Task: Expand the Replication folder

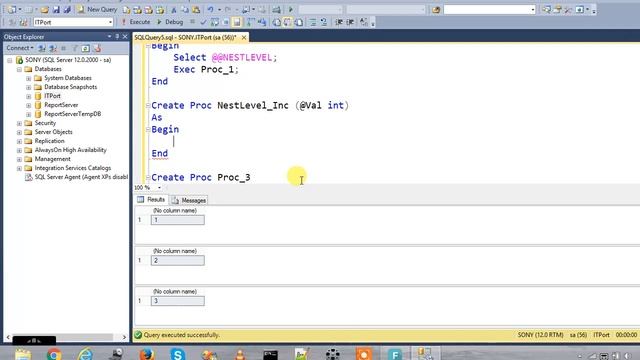Action: 19,141
